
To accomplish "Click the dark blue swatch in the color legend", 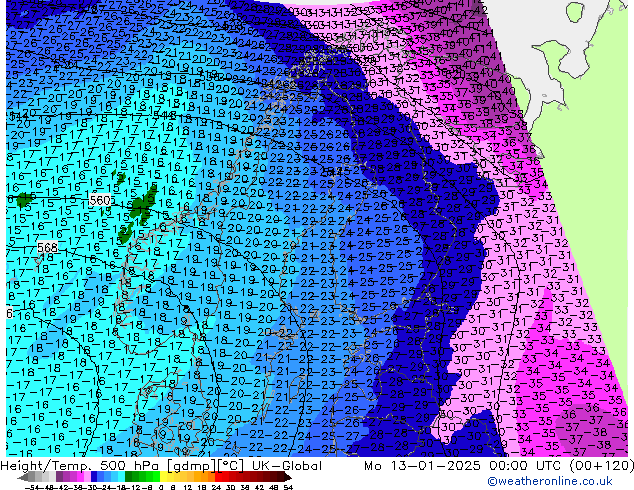I will pyautogui.click(x=94, y=477).
